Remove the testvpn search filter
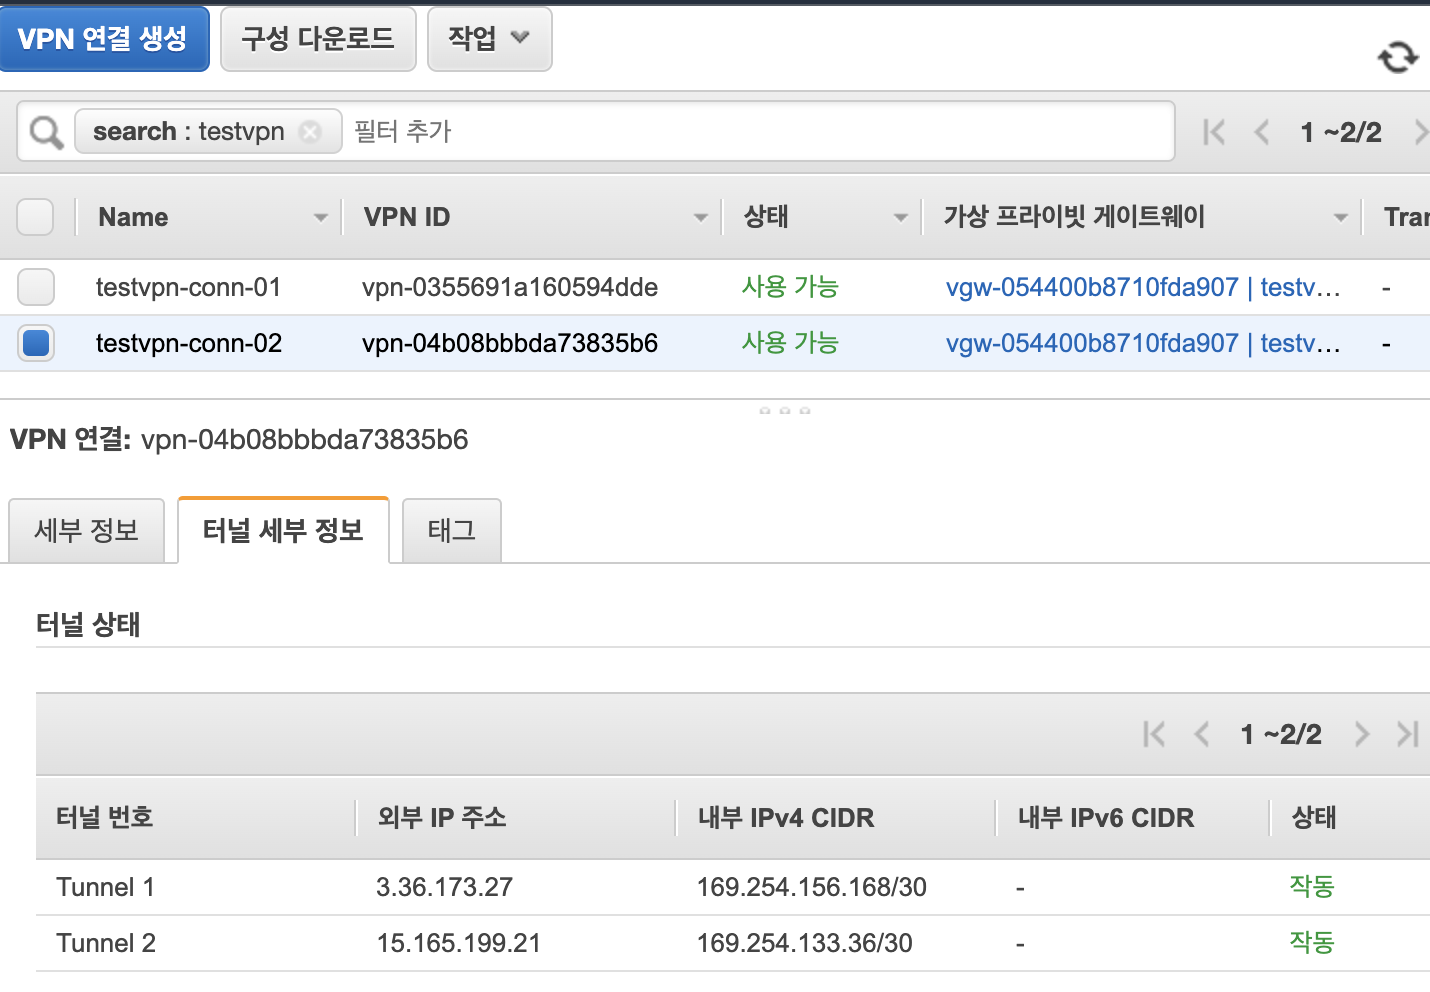The height and width of the screenshot is (992, 1430). click(311, 132)
